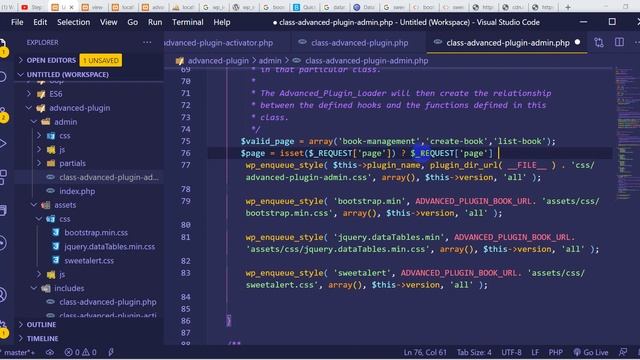Click line number 79 in gutter
This screenshot has width=640, height=360.
point(185,201)
